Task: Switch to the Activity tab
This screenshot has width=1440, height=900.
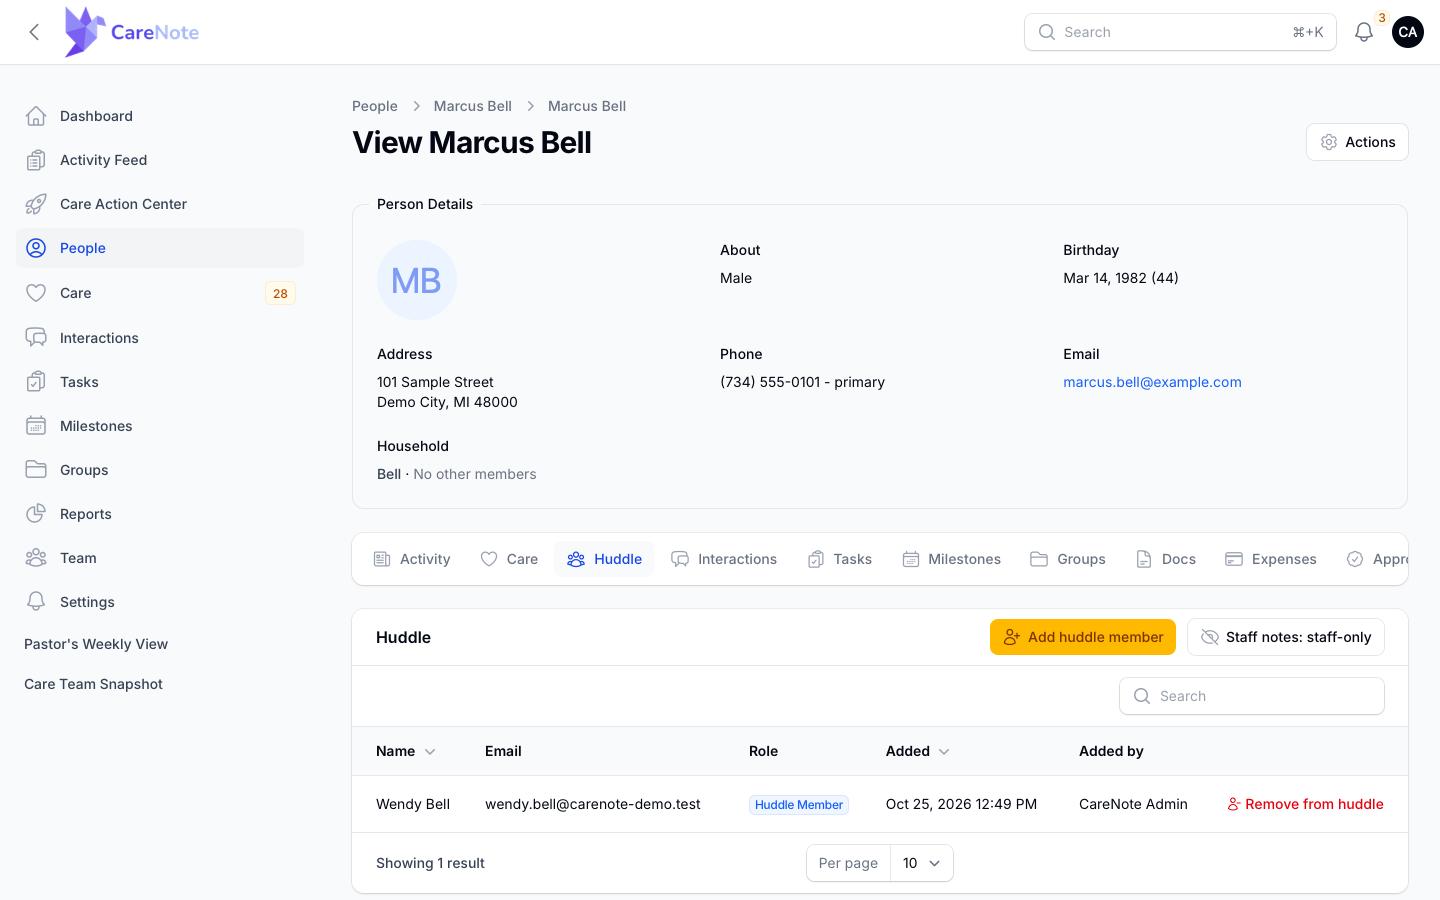Action: tap(412, 559)
